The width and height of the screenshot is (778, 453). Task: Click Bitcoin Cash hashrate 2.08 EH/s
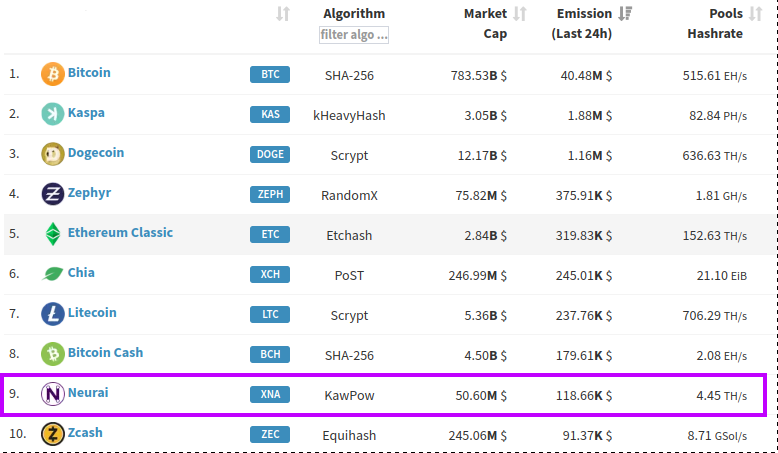[x=722, y=356]
